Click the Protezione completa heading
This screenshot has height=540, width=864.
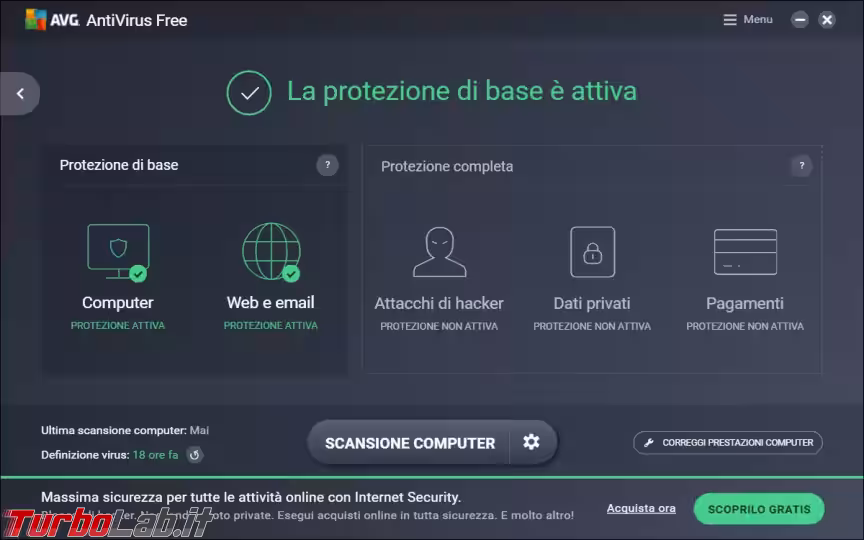point(447,166)
